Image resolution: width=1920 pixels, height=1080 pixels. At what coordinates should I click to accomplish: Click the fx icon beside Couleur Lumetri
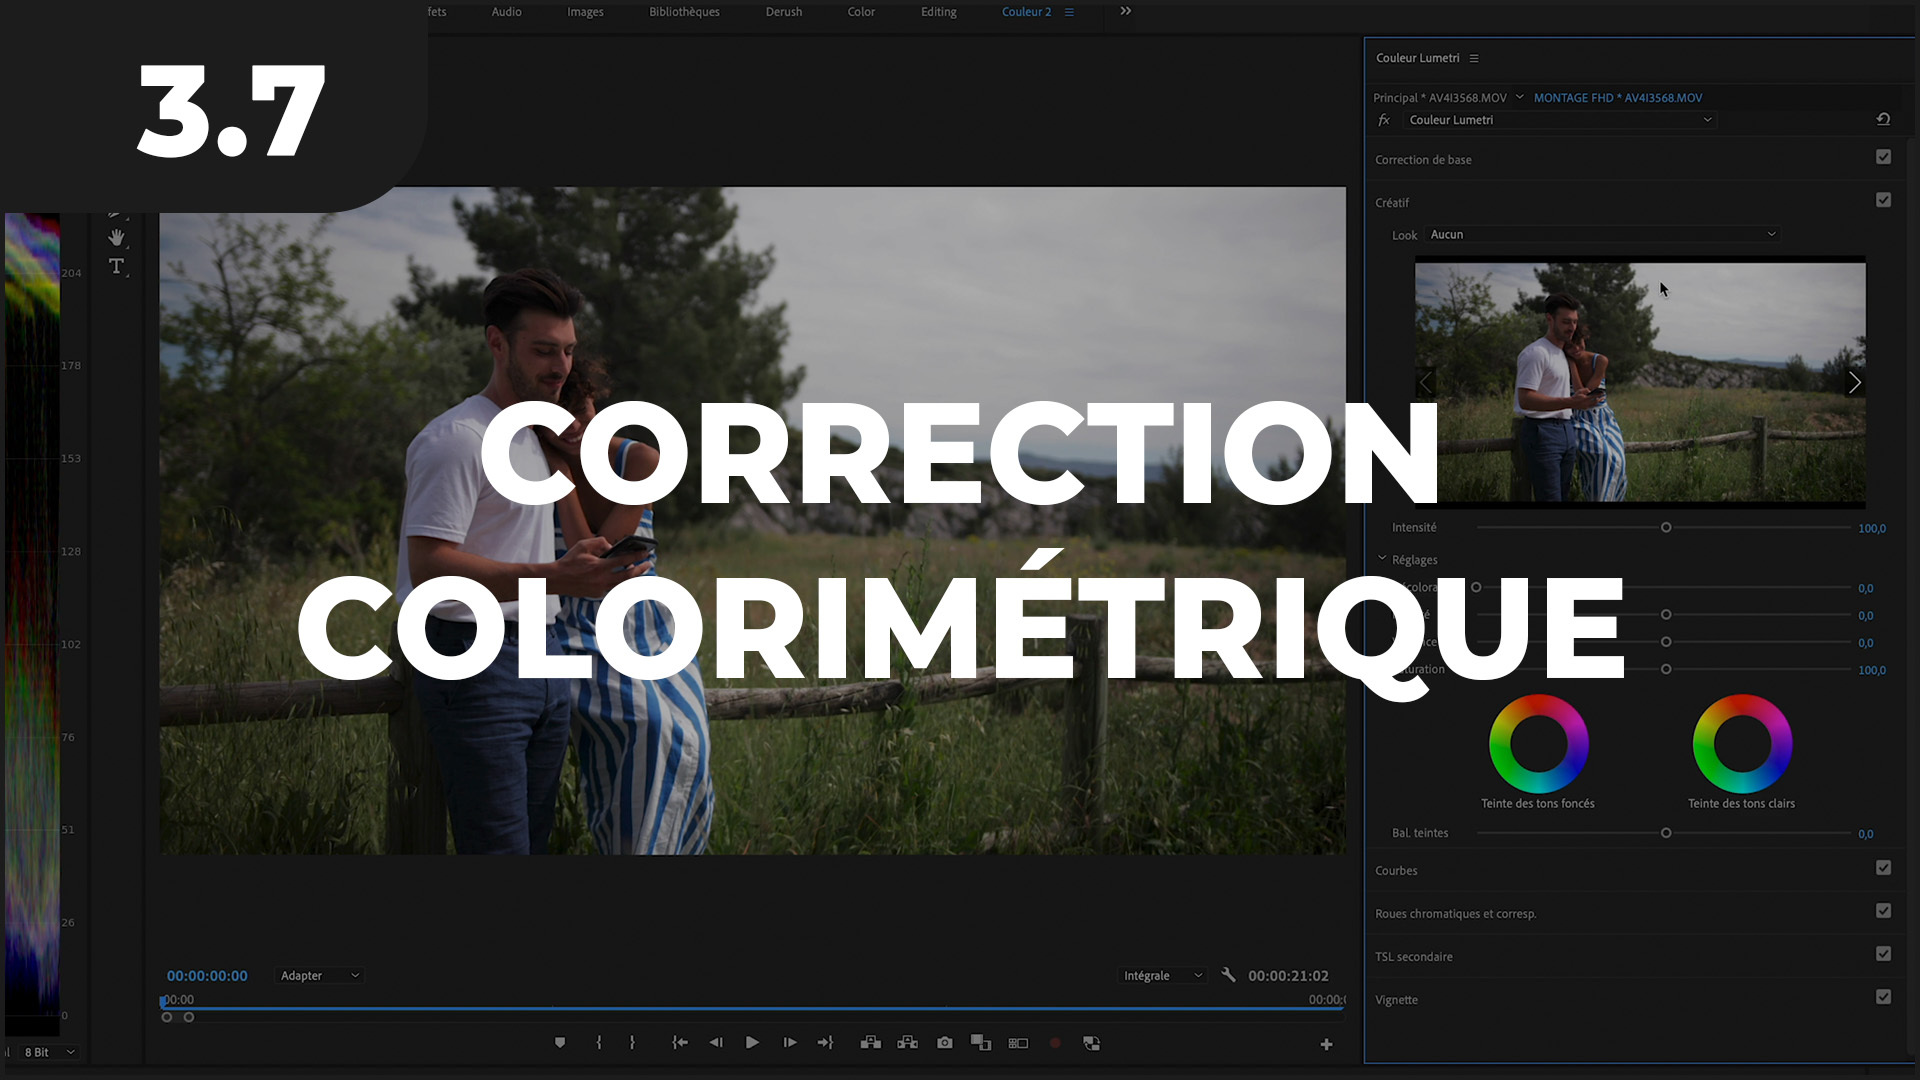click(1384, 120)
